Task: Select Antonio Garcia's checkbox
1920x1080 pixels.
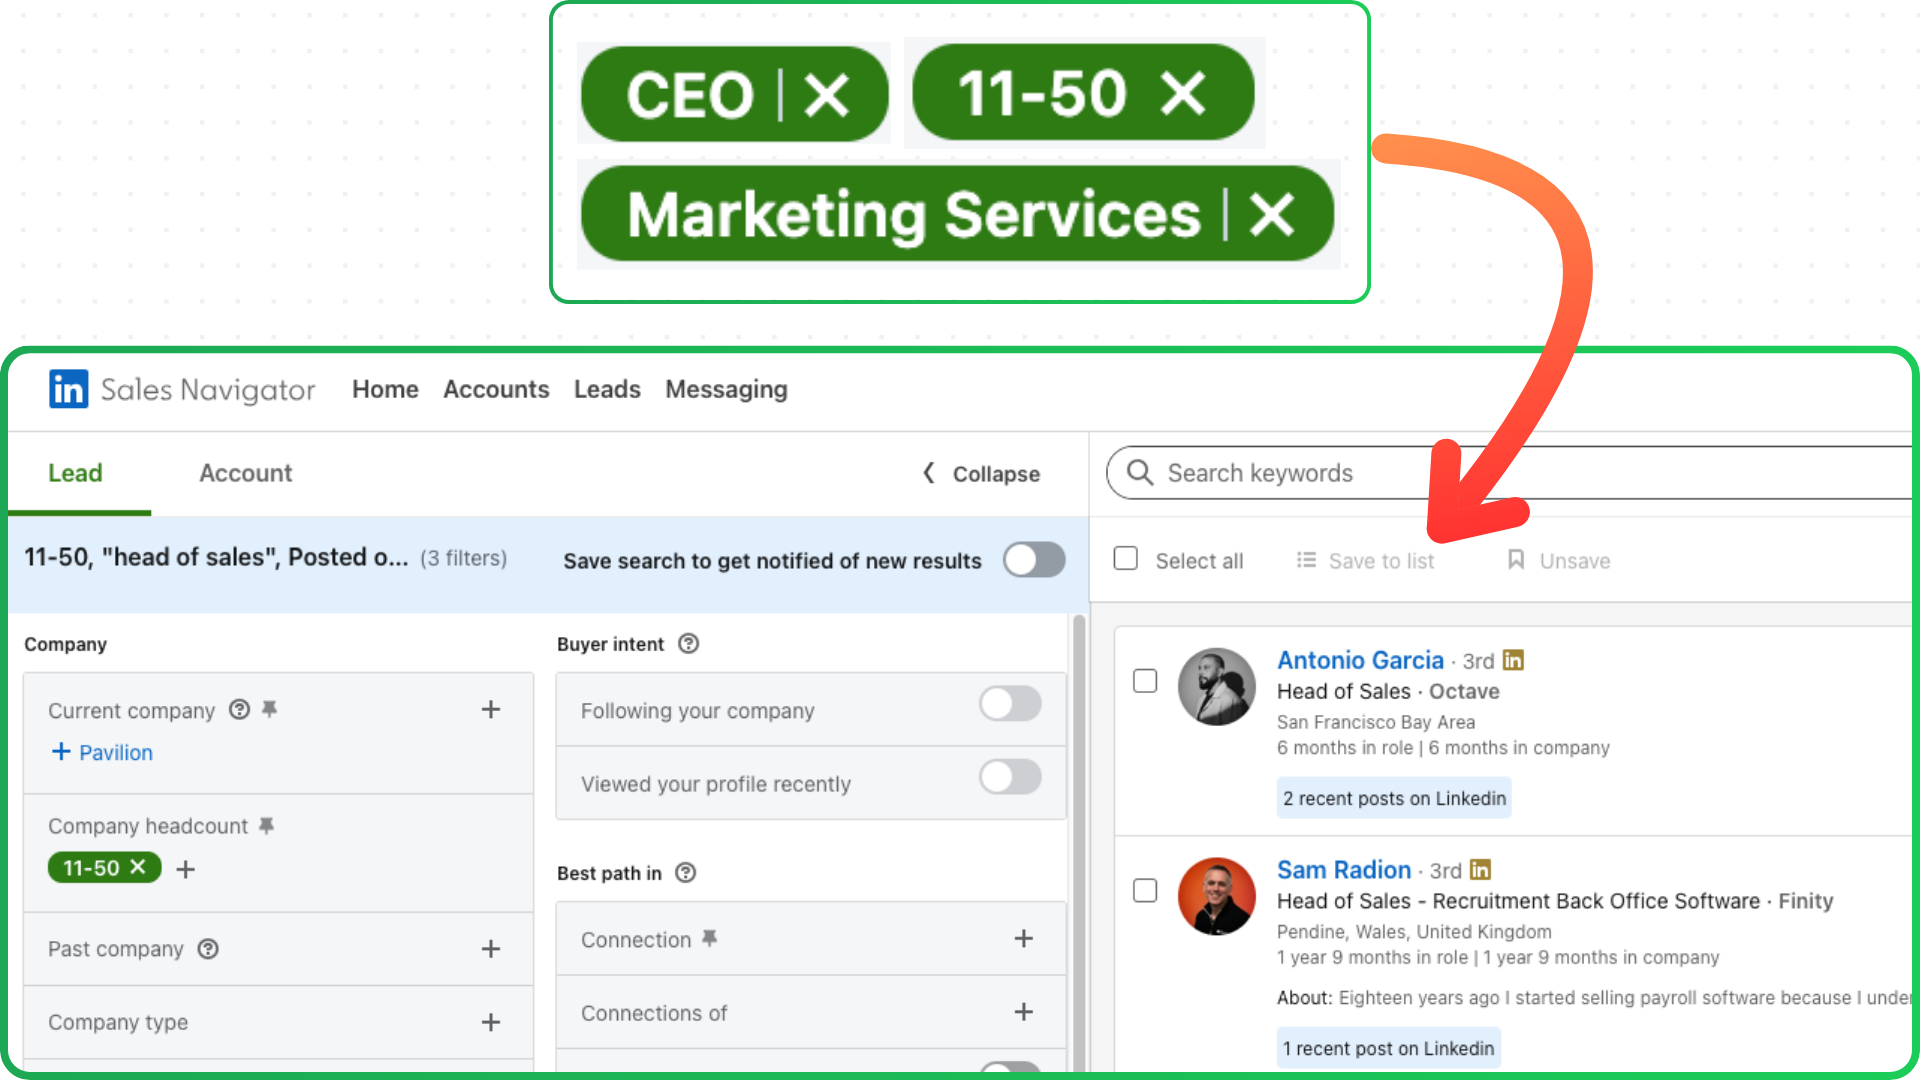Action: (1145, 681)
